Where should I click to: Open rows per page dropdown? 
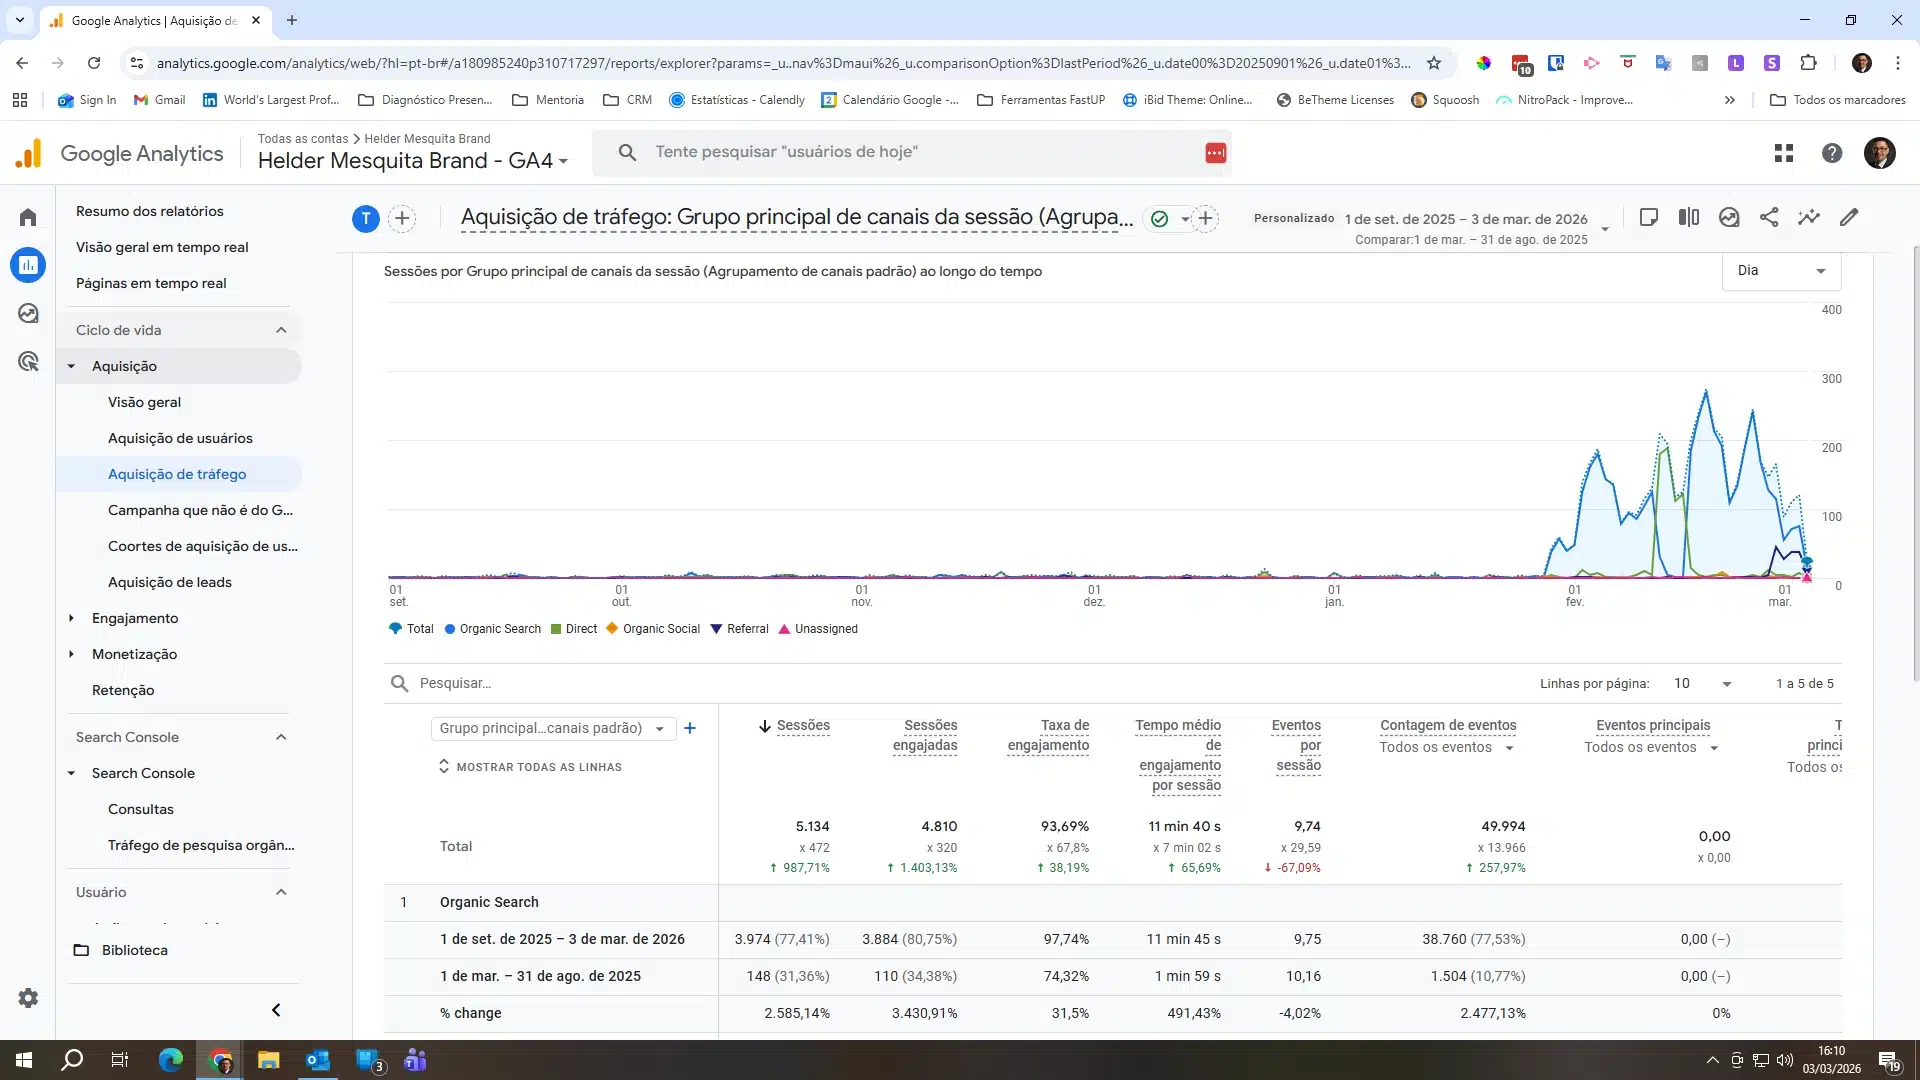1702,684
